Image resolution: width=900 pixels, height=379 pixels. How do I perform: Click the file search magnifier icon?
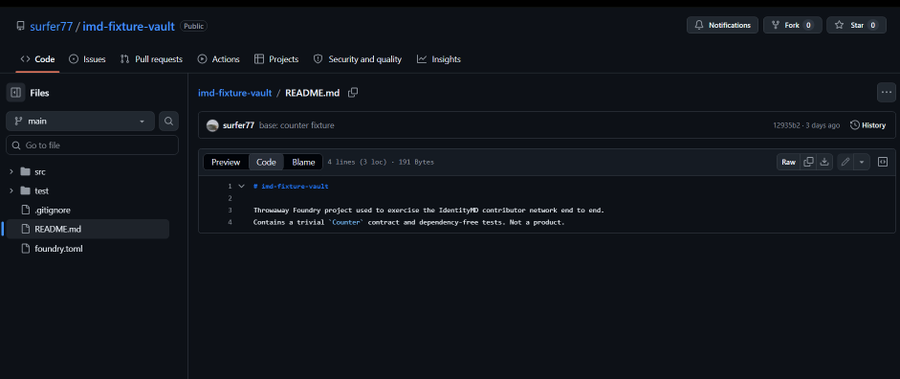(169, 121)
